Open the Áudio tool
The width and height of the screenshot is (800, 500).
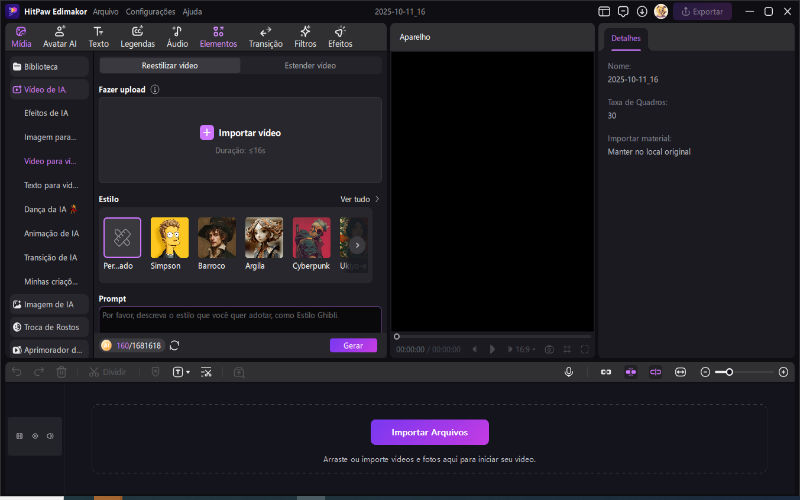pos(177,37)
